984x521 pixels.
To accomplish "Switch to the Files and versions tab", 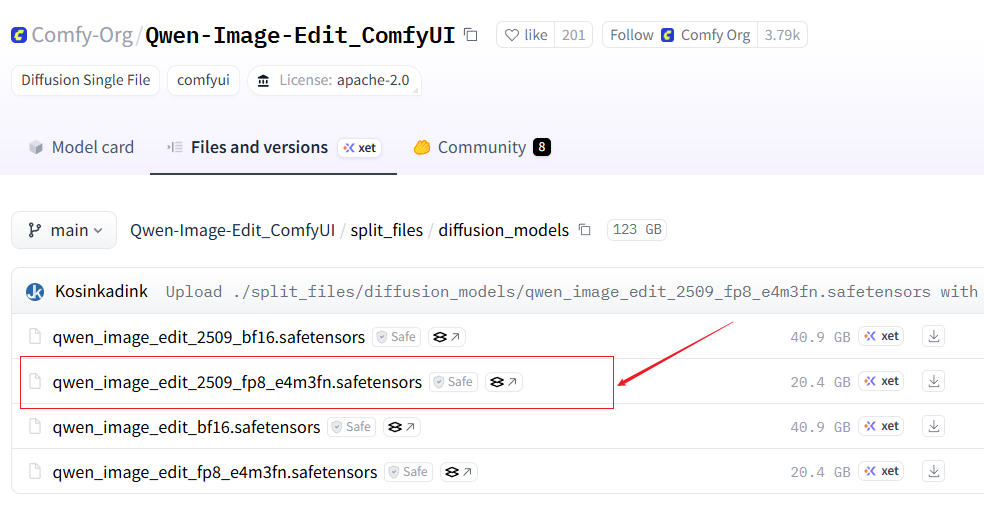I will pyautogui.click(x=259, y=148).
